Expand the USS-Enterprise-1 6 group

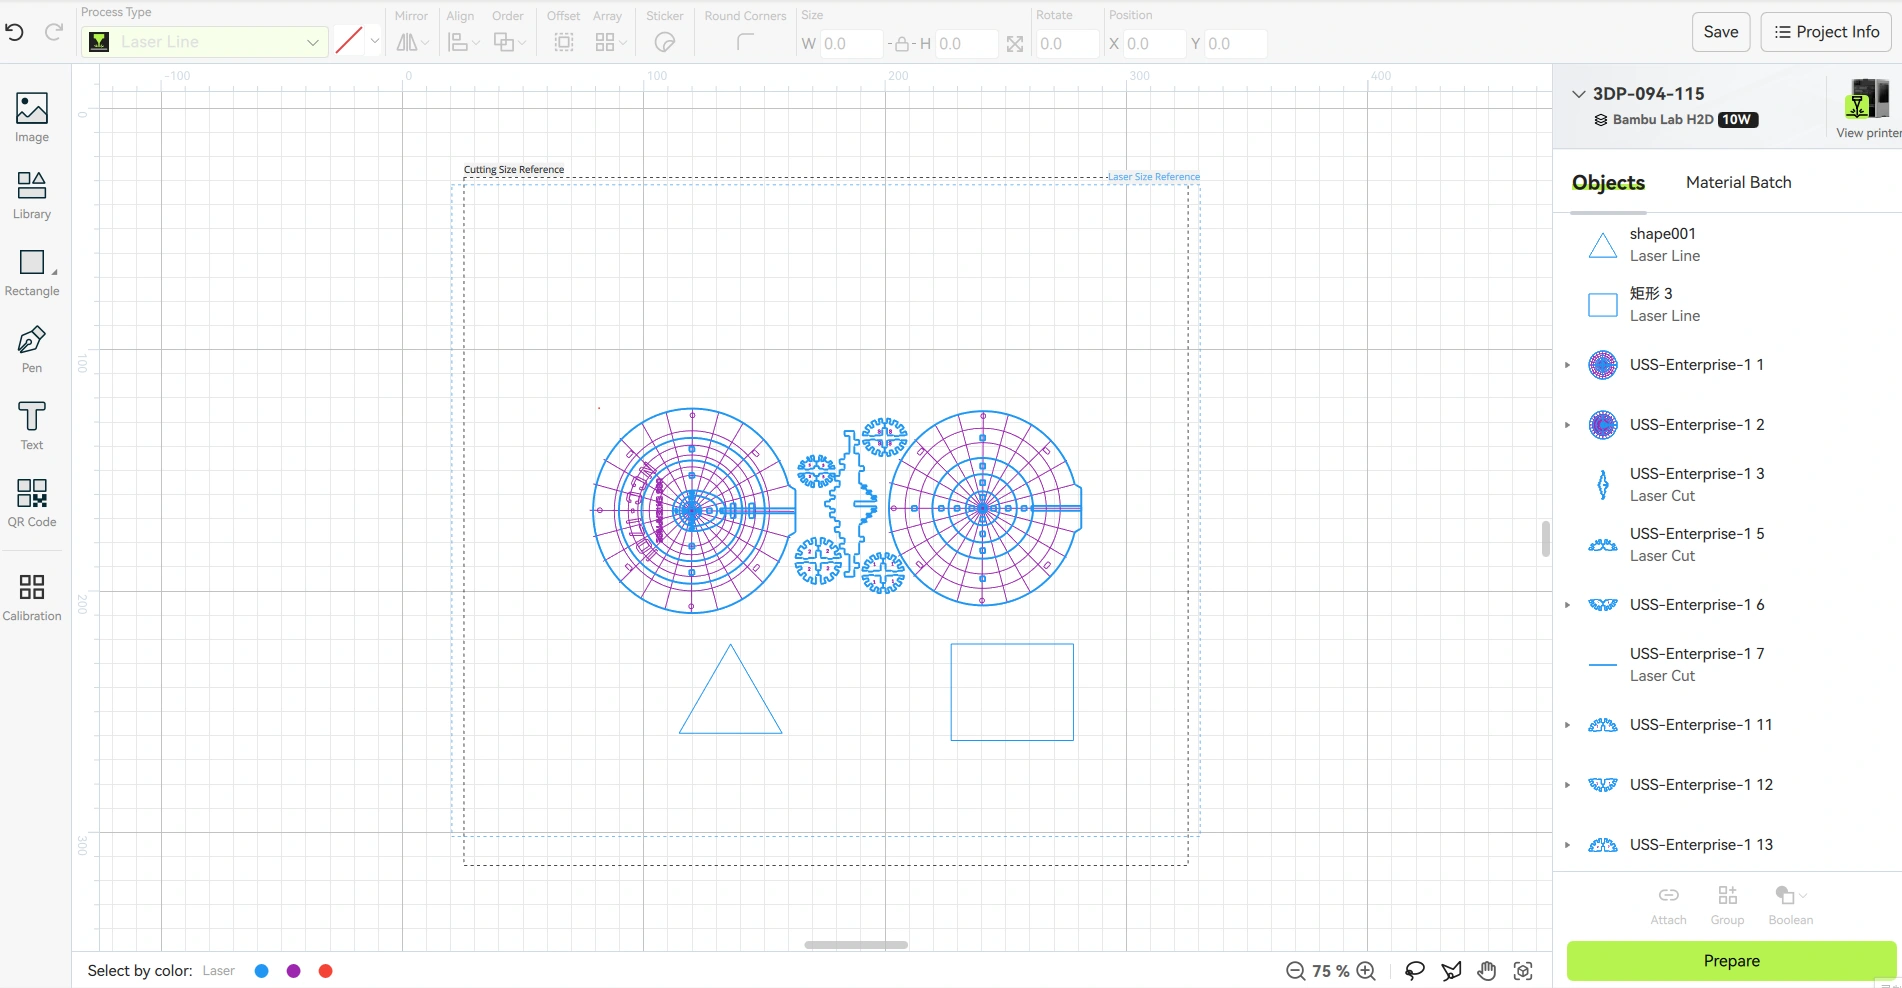[1567, 605]
